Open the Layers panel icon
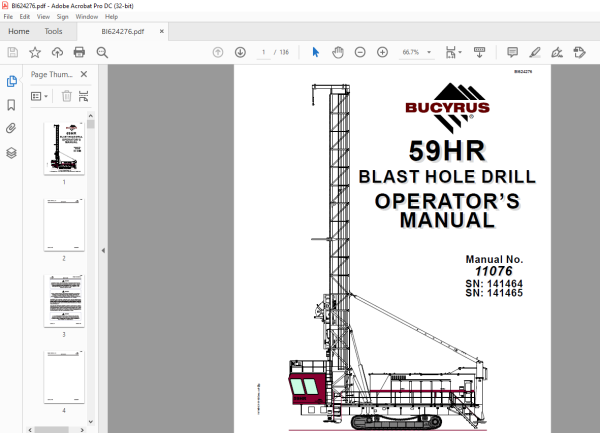 pyautogui.click(x=11, y=153)
